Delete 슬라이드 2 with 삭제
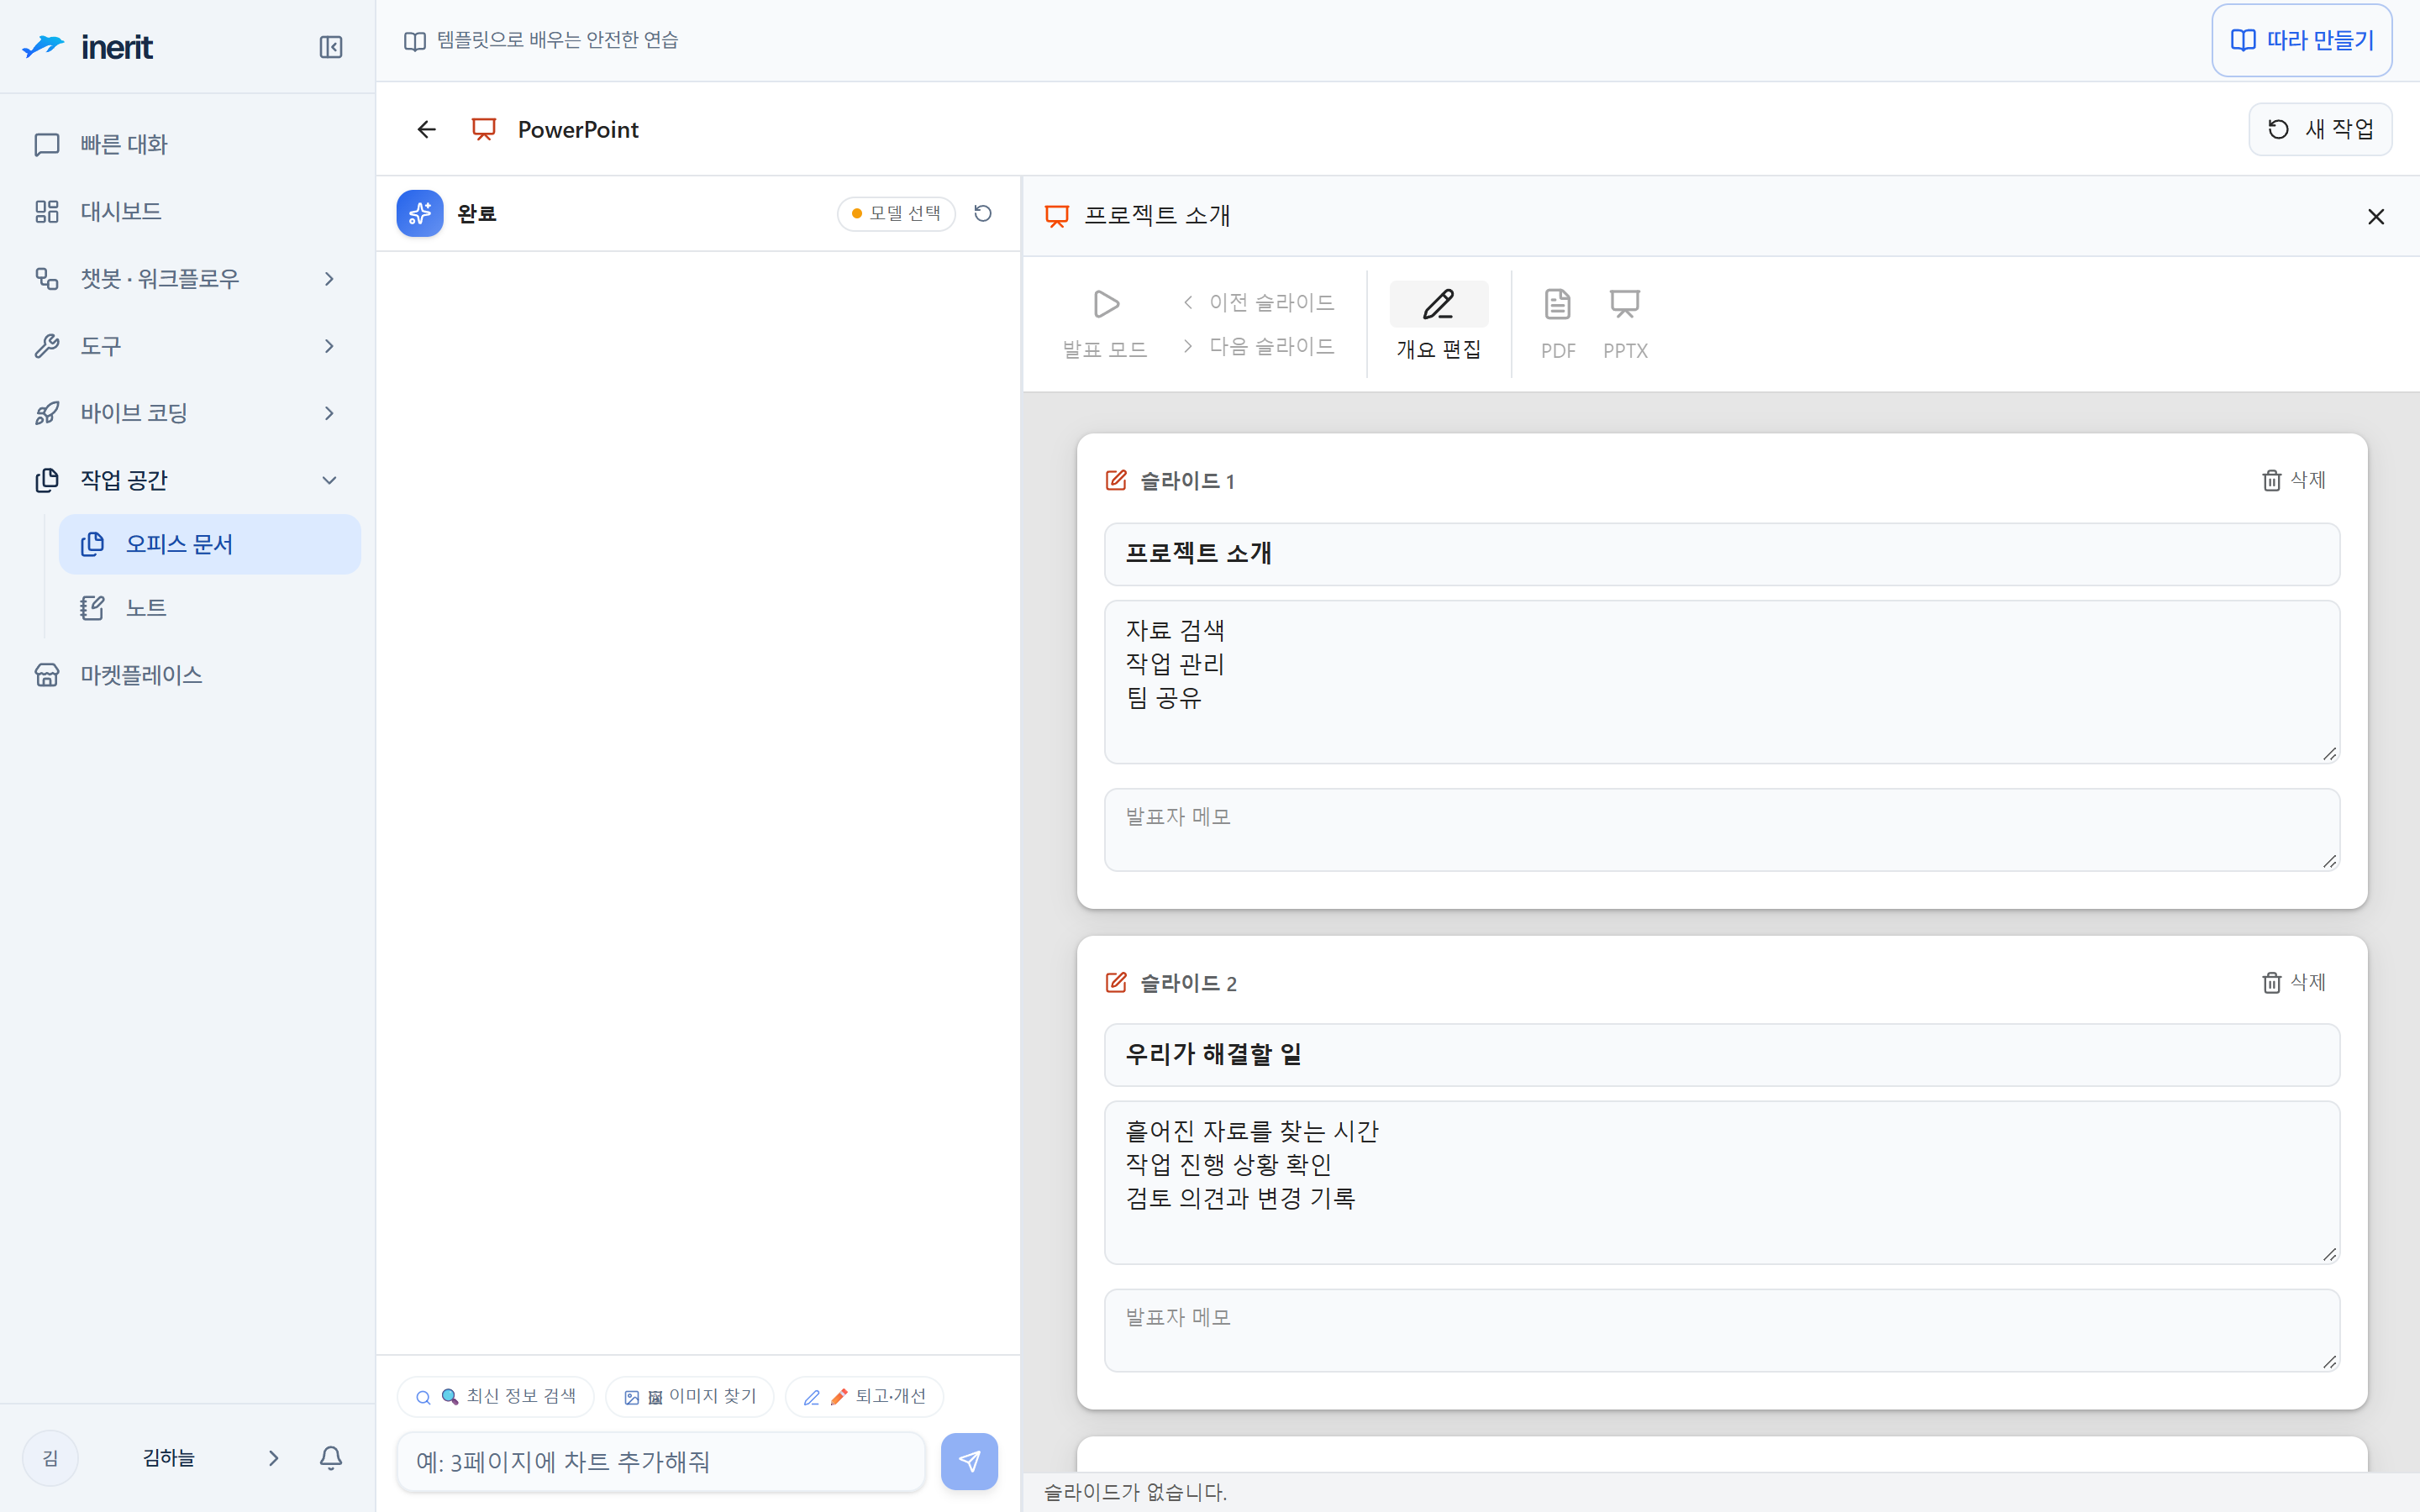Viewport: 2420px width, 1512px height. [2294, 983]
